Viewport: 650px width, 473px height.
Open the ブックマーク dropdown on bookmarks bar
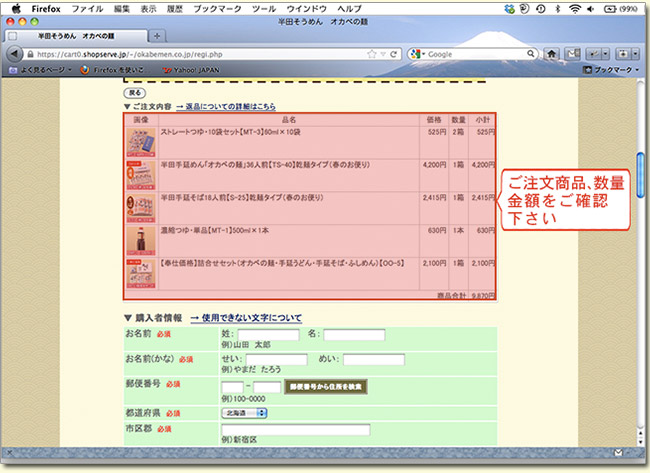pos(612,70)
